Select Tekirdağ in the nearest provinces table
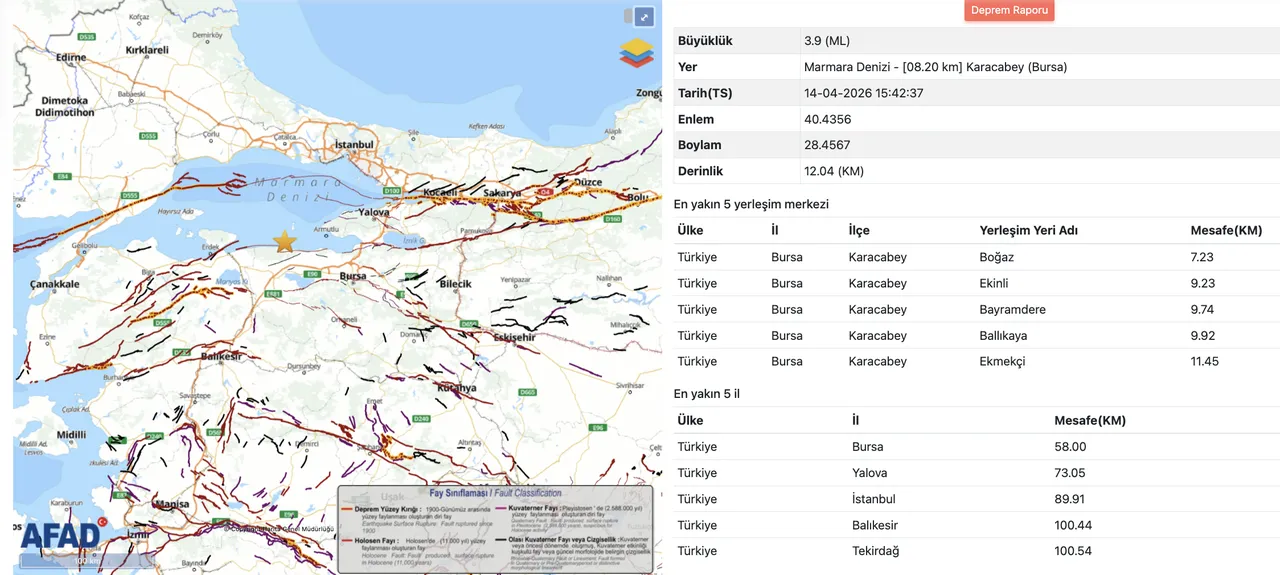 click(874, 551)
